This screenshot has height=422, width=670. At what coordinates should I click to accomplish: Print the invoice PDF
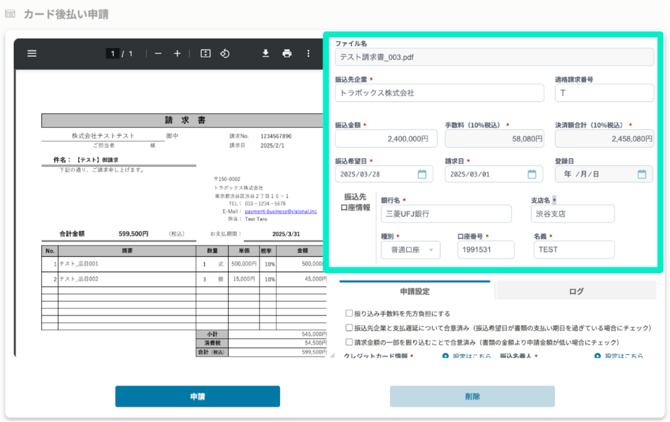coord(287,54)
